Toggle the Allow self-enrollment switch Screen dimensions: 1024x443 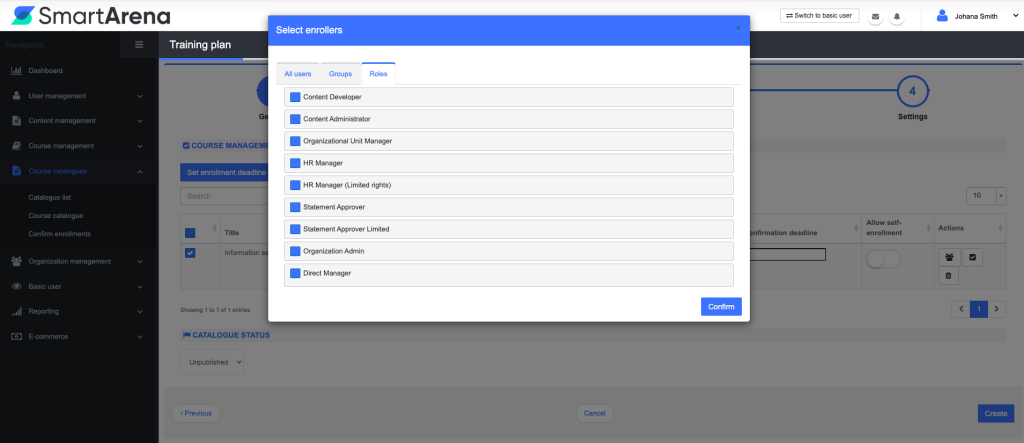click(883, 259)
